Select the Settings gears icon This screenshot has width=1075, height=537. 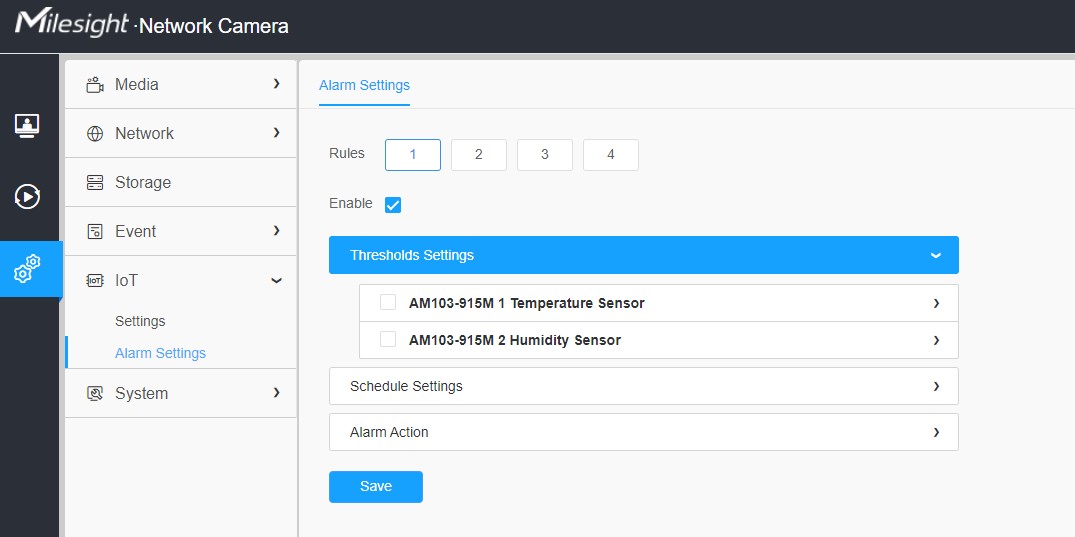pyautogui.click(x=27, y=269)
